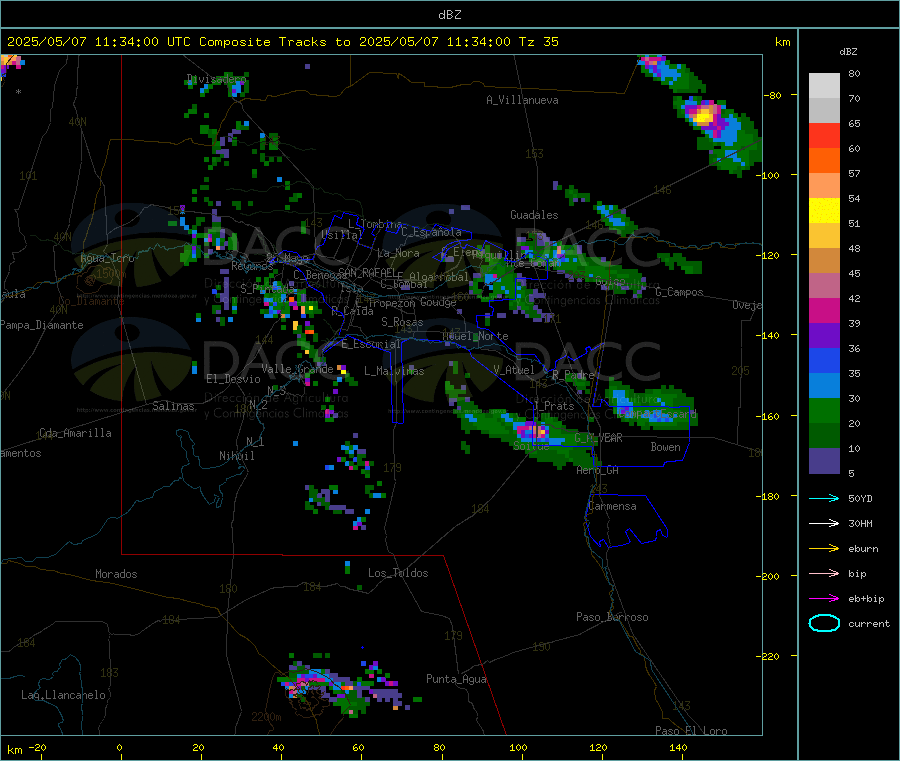Click the magenta eb+bip track arrow
Viewport: 900px width, 761px height.
tap(824, 598)
